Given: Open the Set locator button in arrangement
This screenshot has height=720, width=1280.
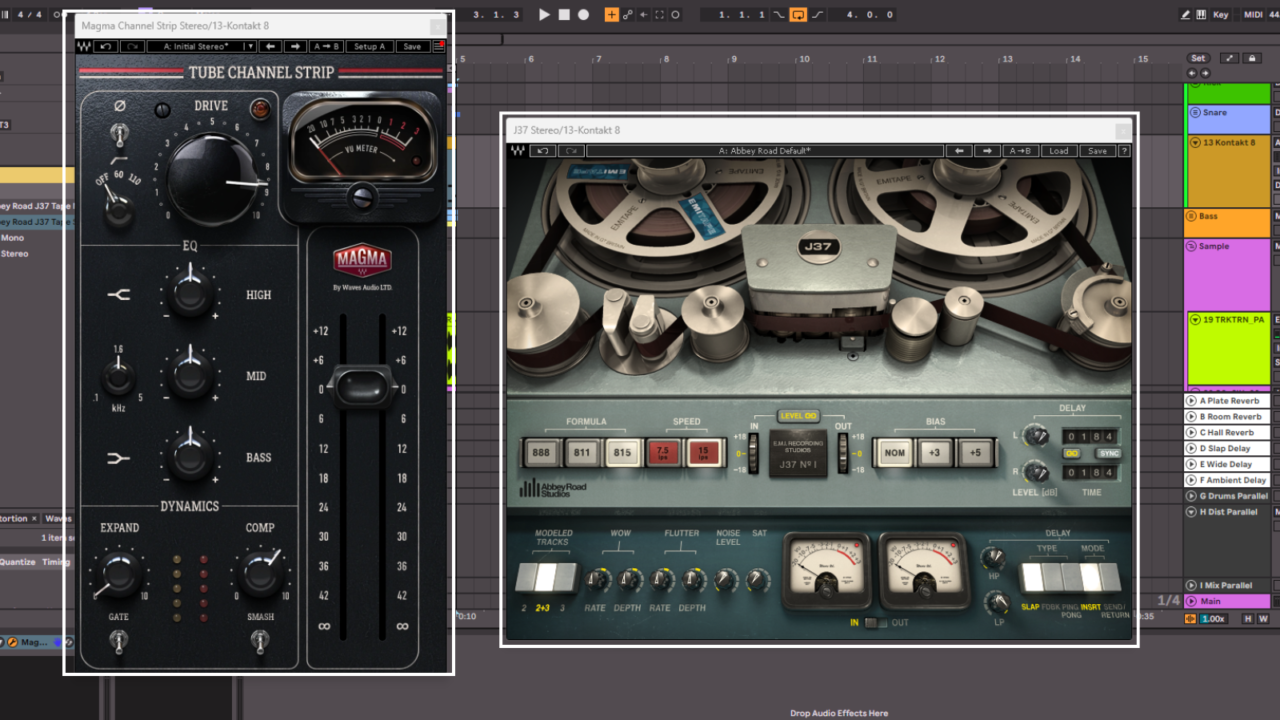Looking at the screenshot, I should click(1198, 58).
